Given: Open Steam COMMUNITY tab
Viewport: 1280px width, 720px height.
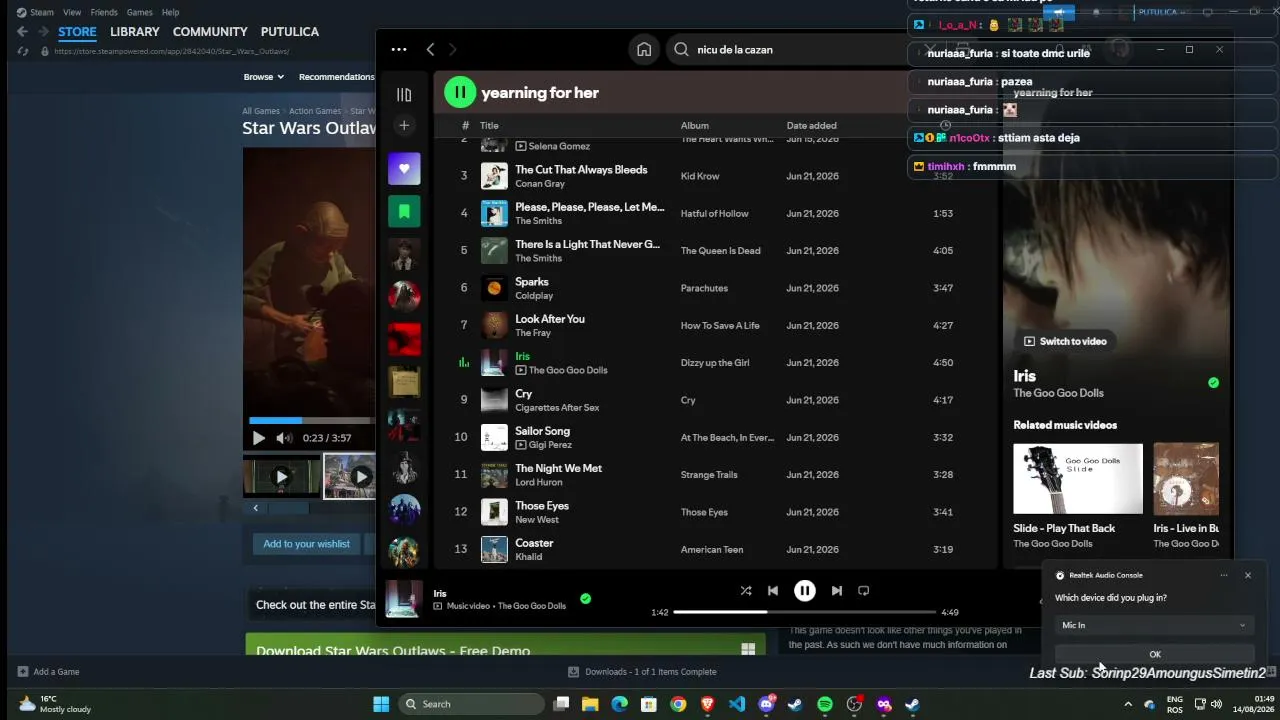Looking at the screenshot, I should tap(210, 32).
